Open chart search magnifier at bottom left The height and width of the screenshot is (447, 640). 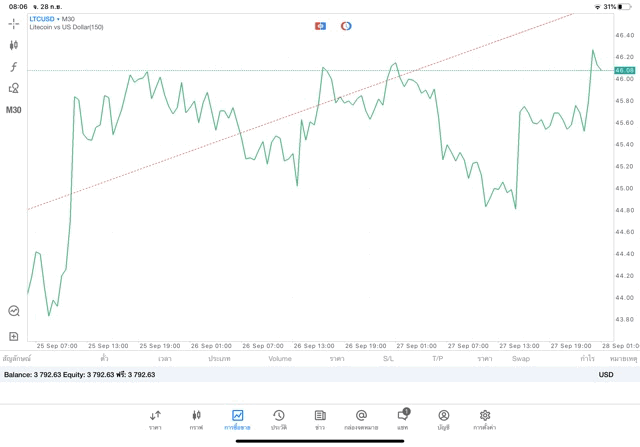[14, 311]
